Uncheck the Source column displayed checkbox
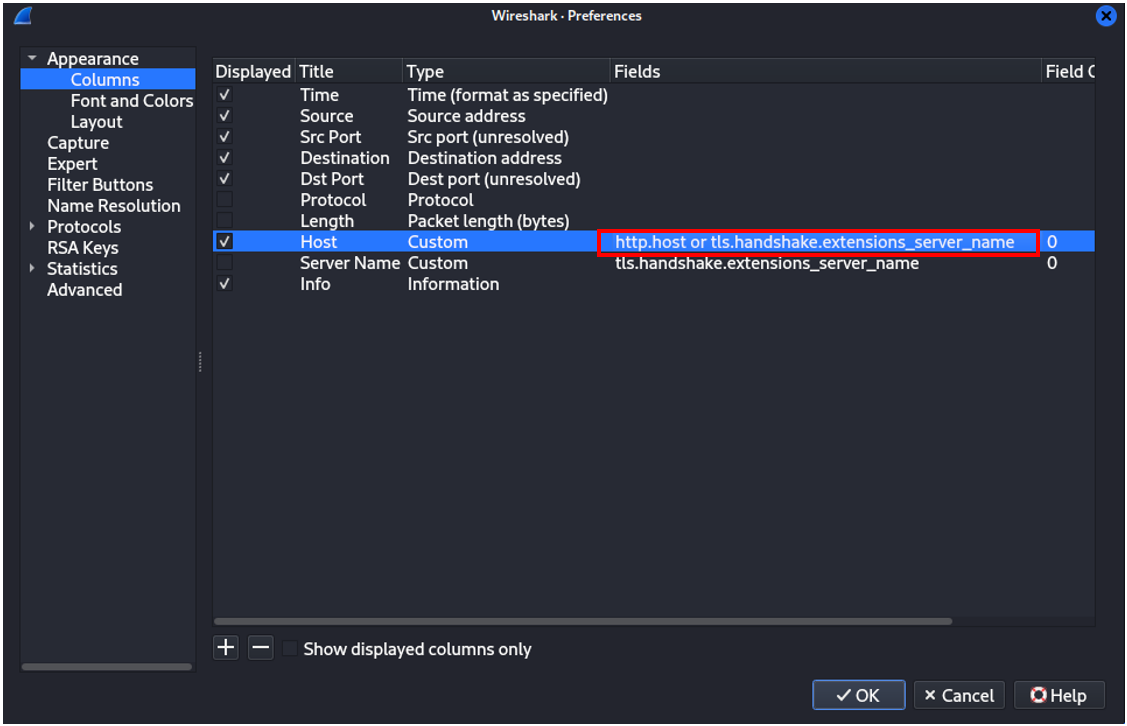The image size is (1127, 726). click(x=225, y=115)
